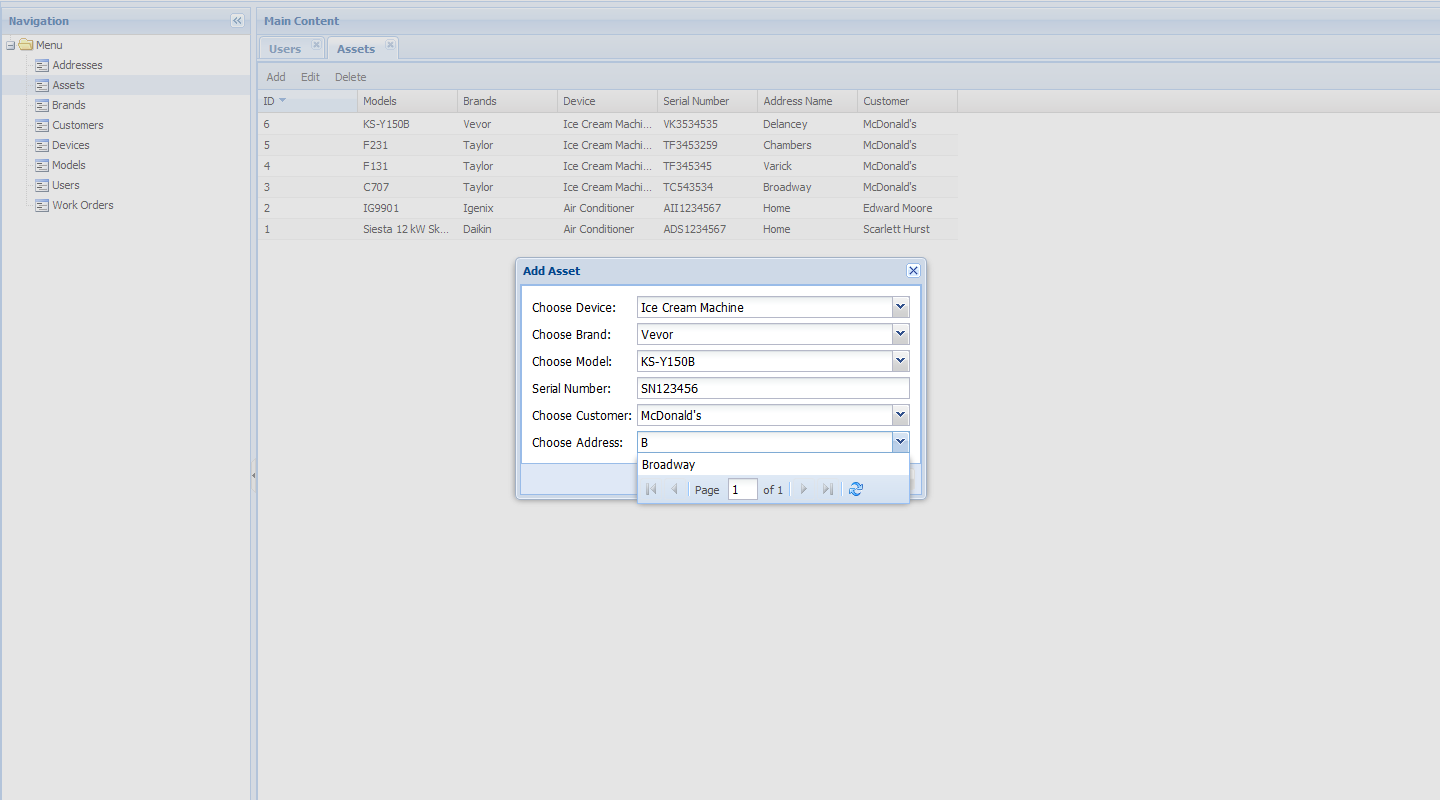
Task: Click the Serial Number input field
Action: 772,388
